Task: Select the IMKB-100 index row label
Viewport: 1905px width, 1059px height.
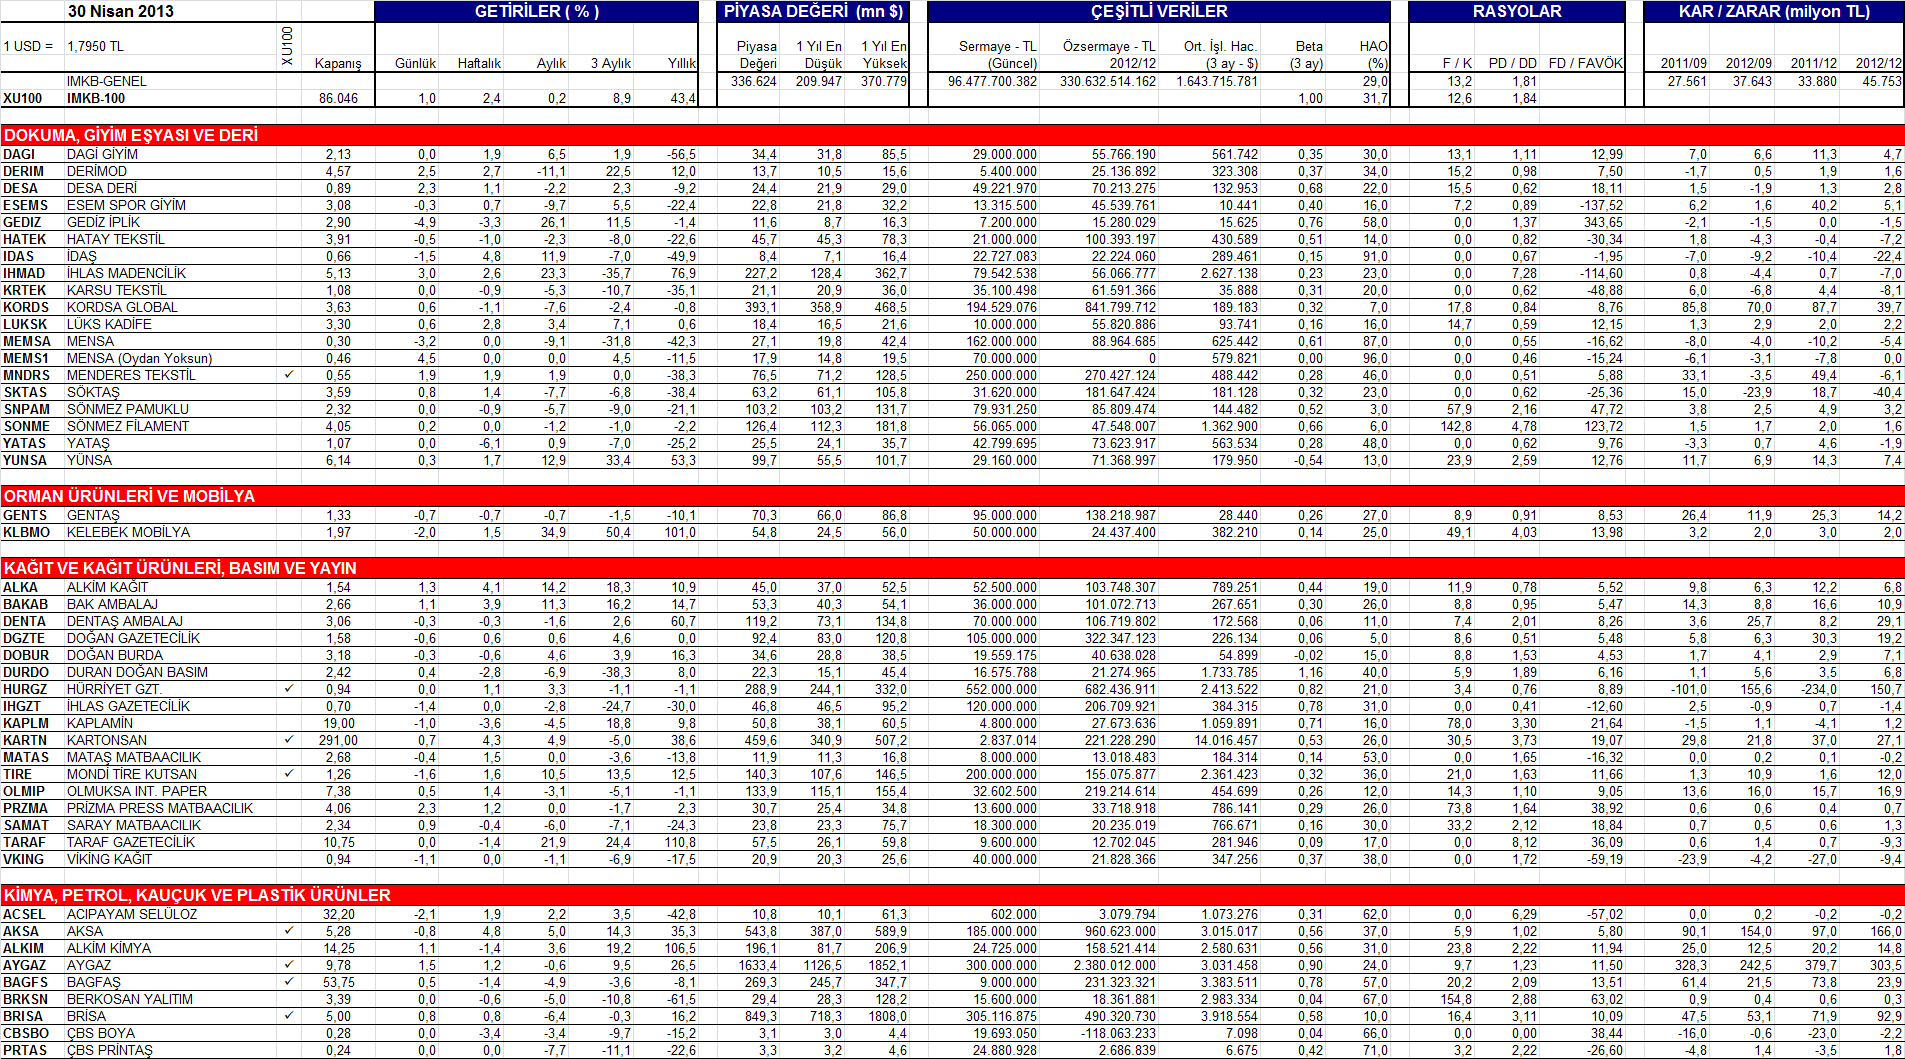Action: [96, 98]
